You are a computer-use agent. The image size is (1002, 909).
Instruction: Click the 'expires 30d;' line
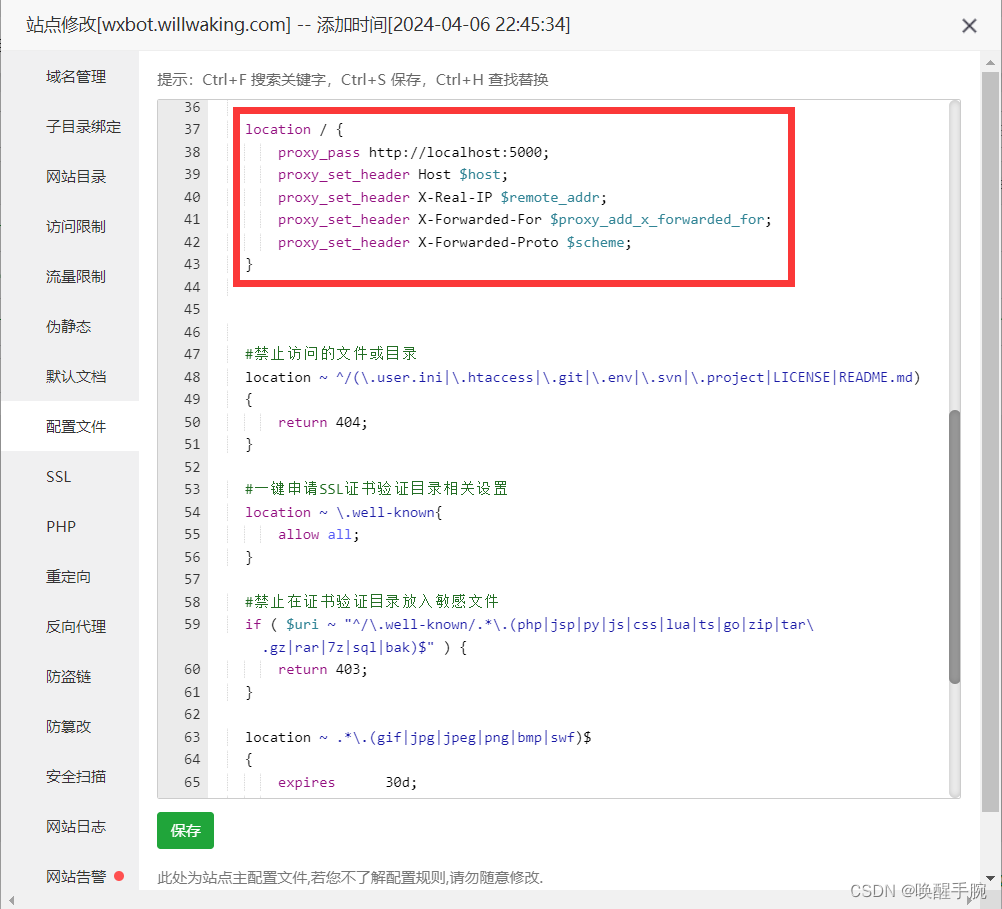point(347,782)
